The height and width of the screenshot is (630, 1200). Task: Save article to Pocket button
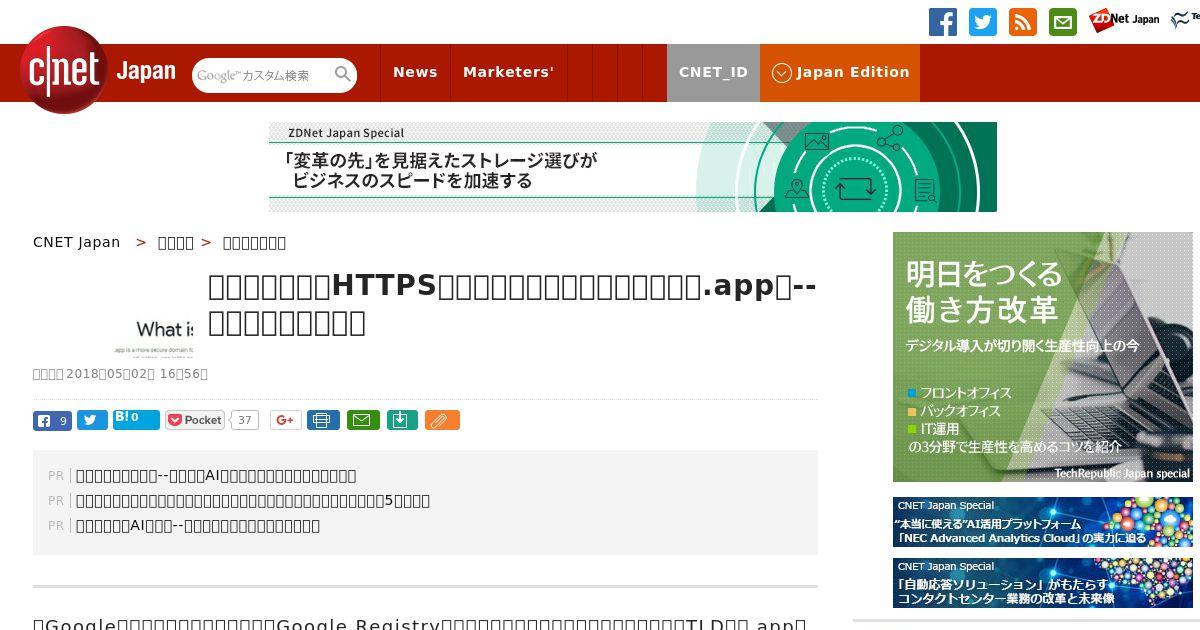click(x=195, y=420)
